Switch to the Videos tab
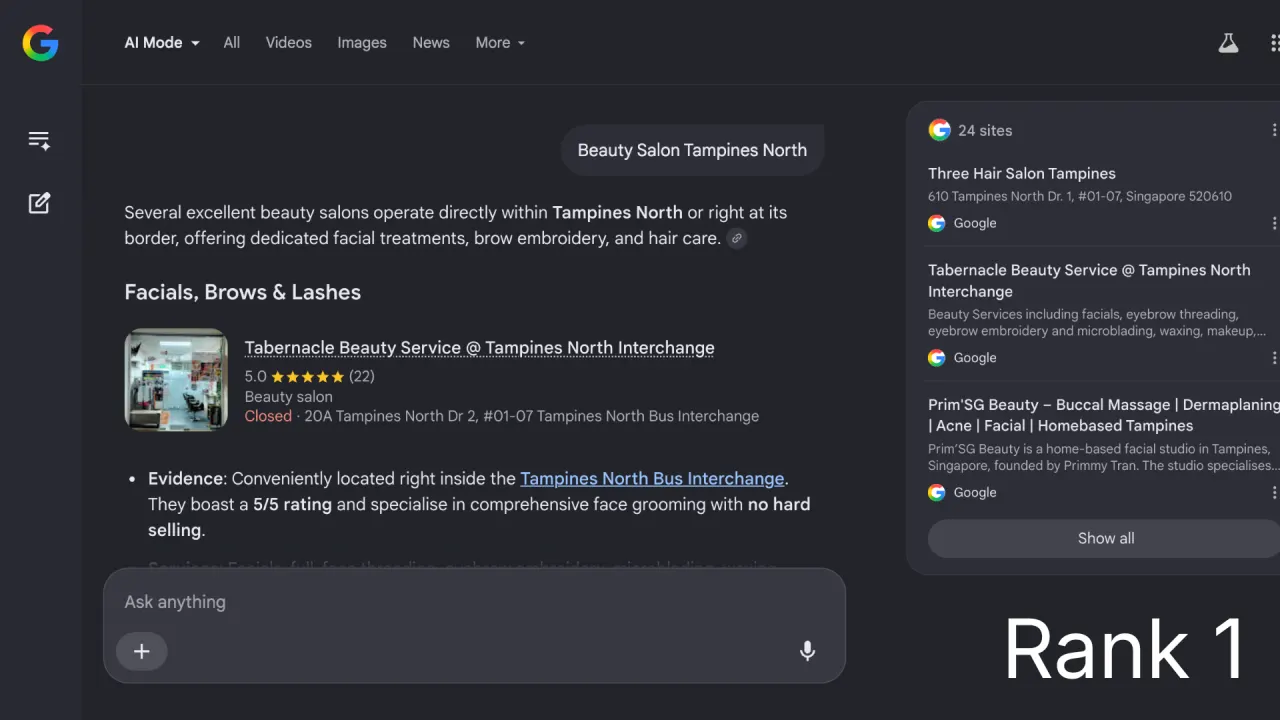The width and height of the screenshot is (1280, 720). tap(289, 43)
